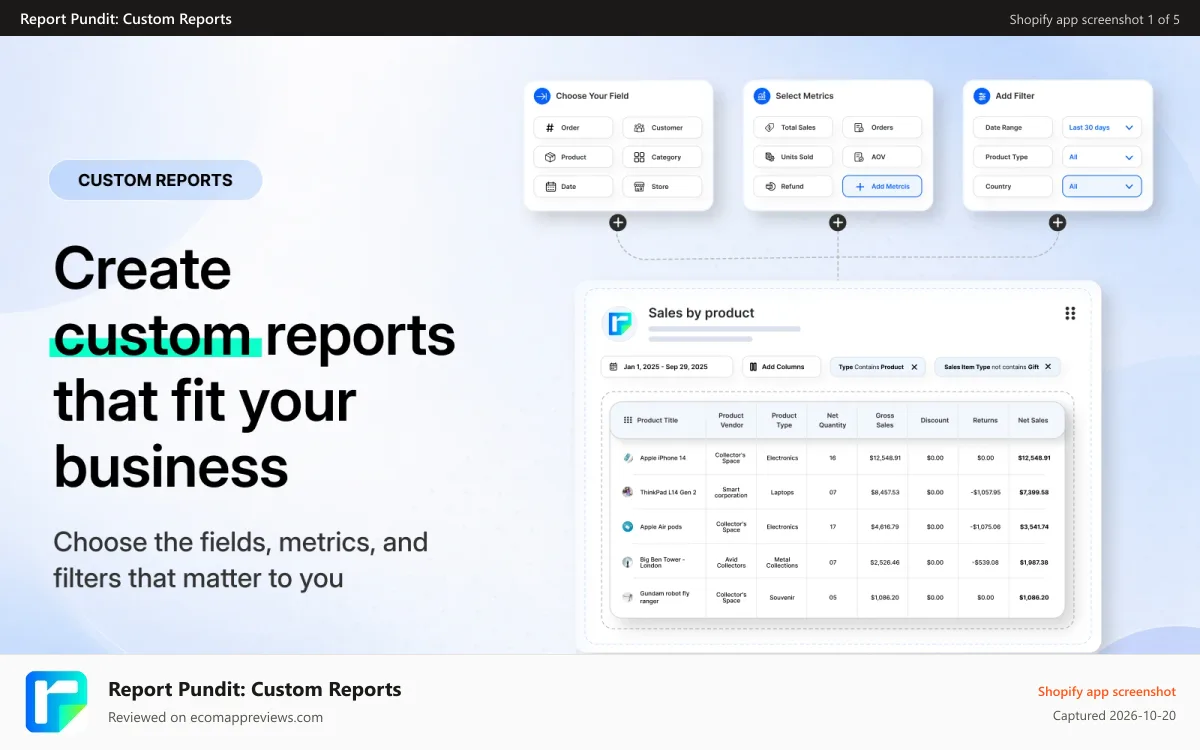Choose the AOV metric

[x=882, y=157]
